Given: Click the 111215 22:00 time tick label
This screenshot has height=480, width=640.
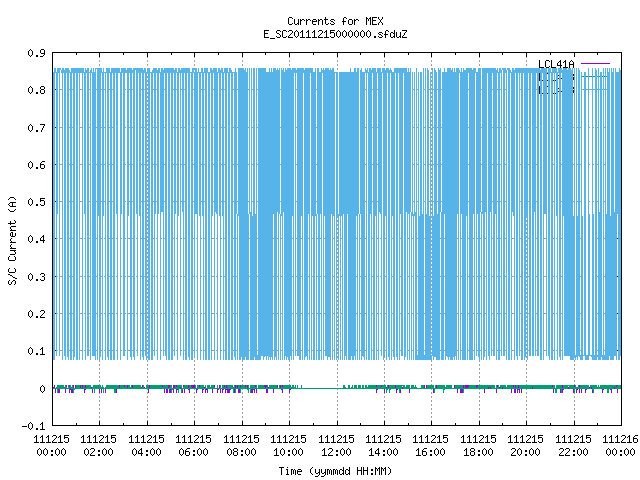Looking at the screenshot, I should [573, 446].
